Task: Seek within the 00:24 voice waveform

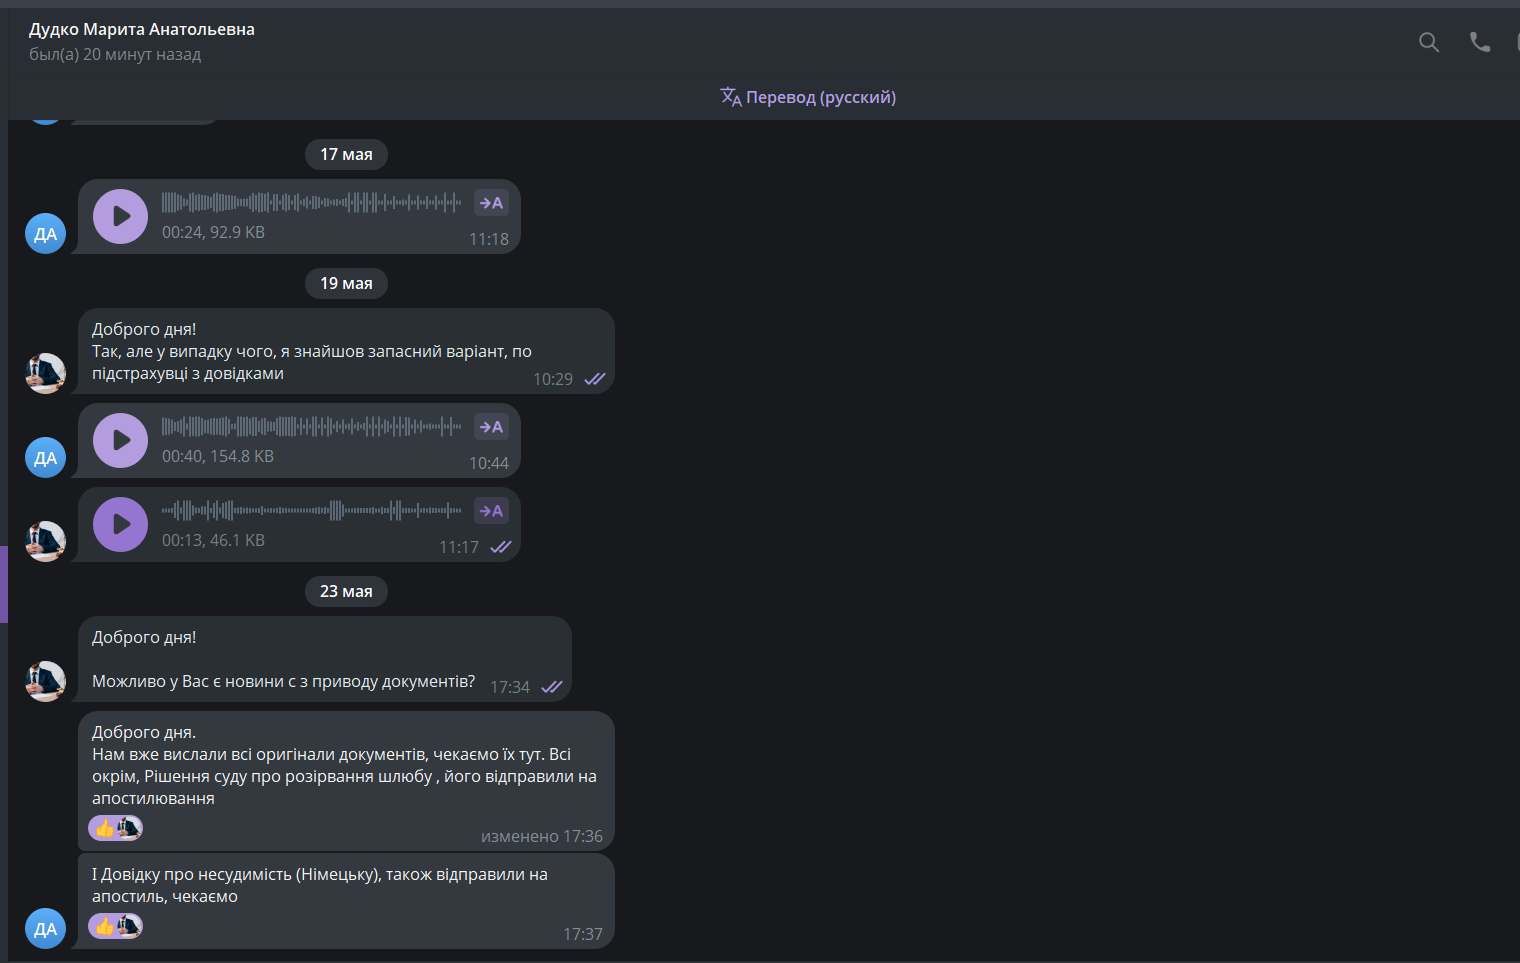Action: [311, 203]
